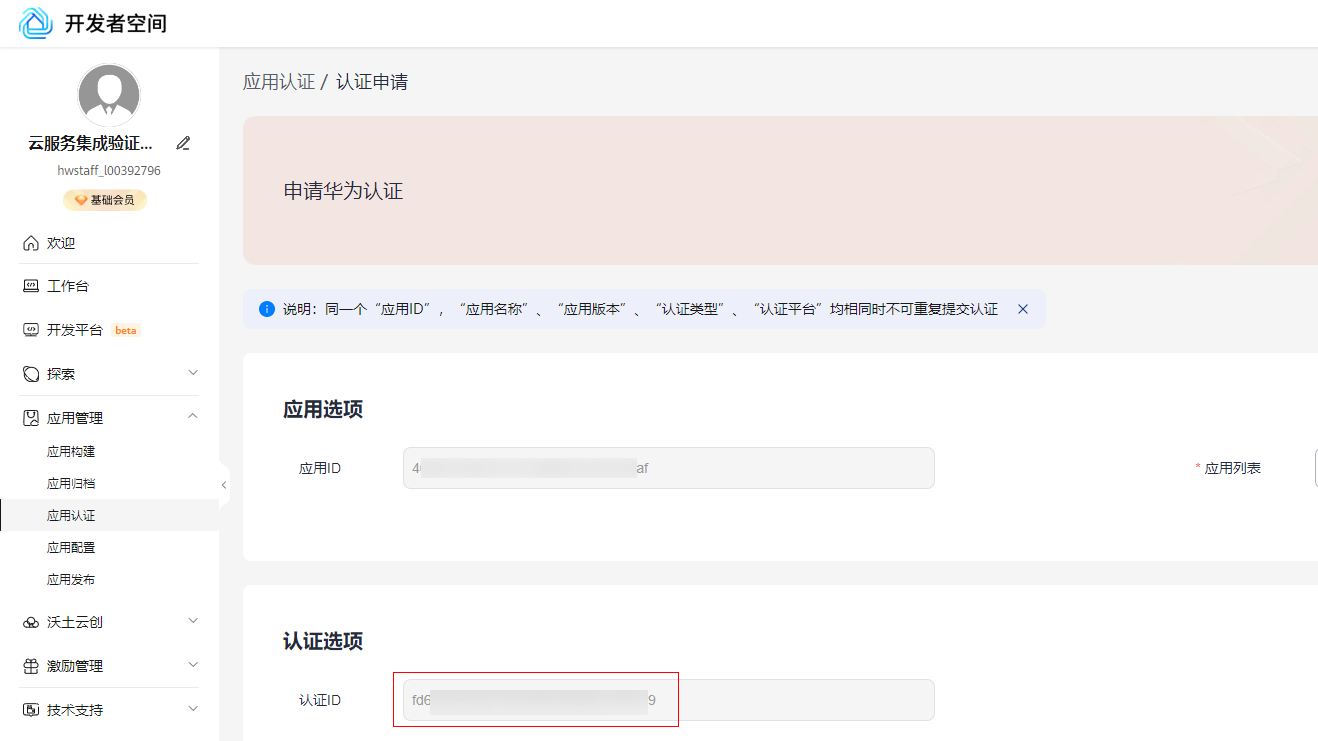Click the 应用认证 breadcrumb link
This screenshot has width=1318, height=741.
(279, 82)
